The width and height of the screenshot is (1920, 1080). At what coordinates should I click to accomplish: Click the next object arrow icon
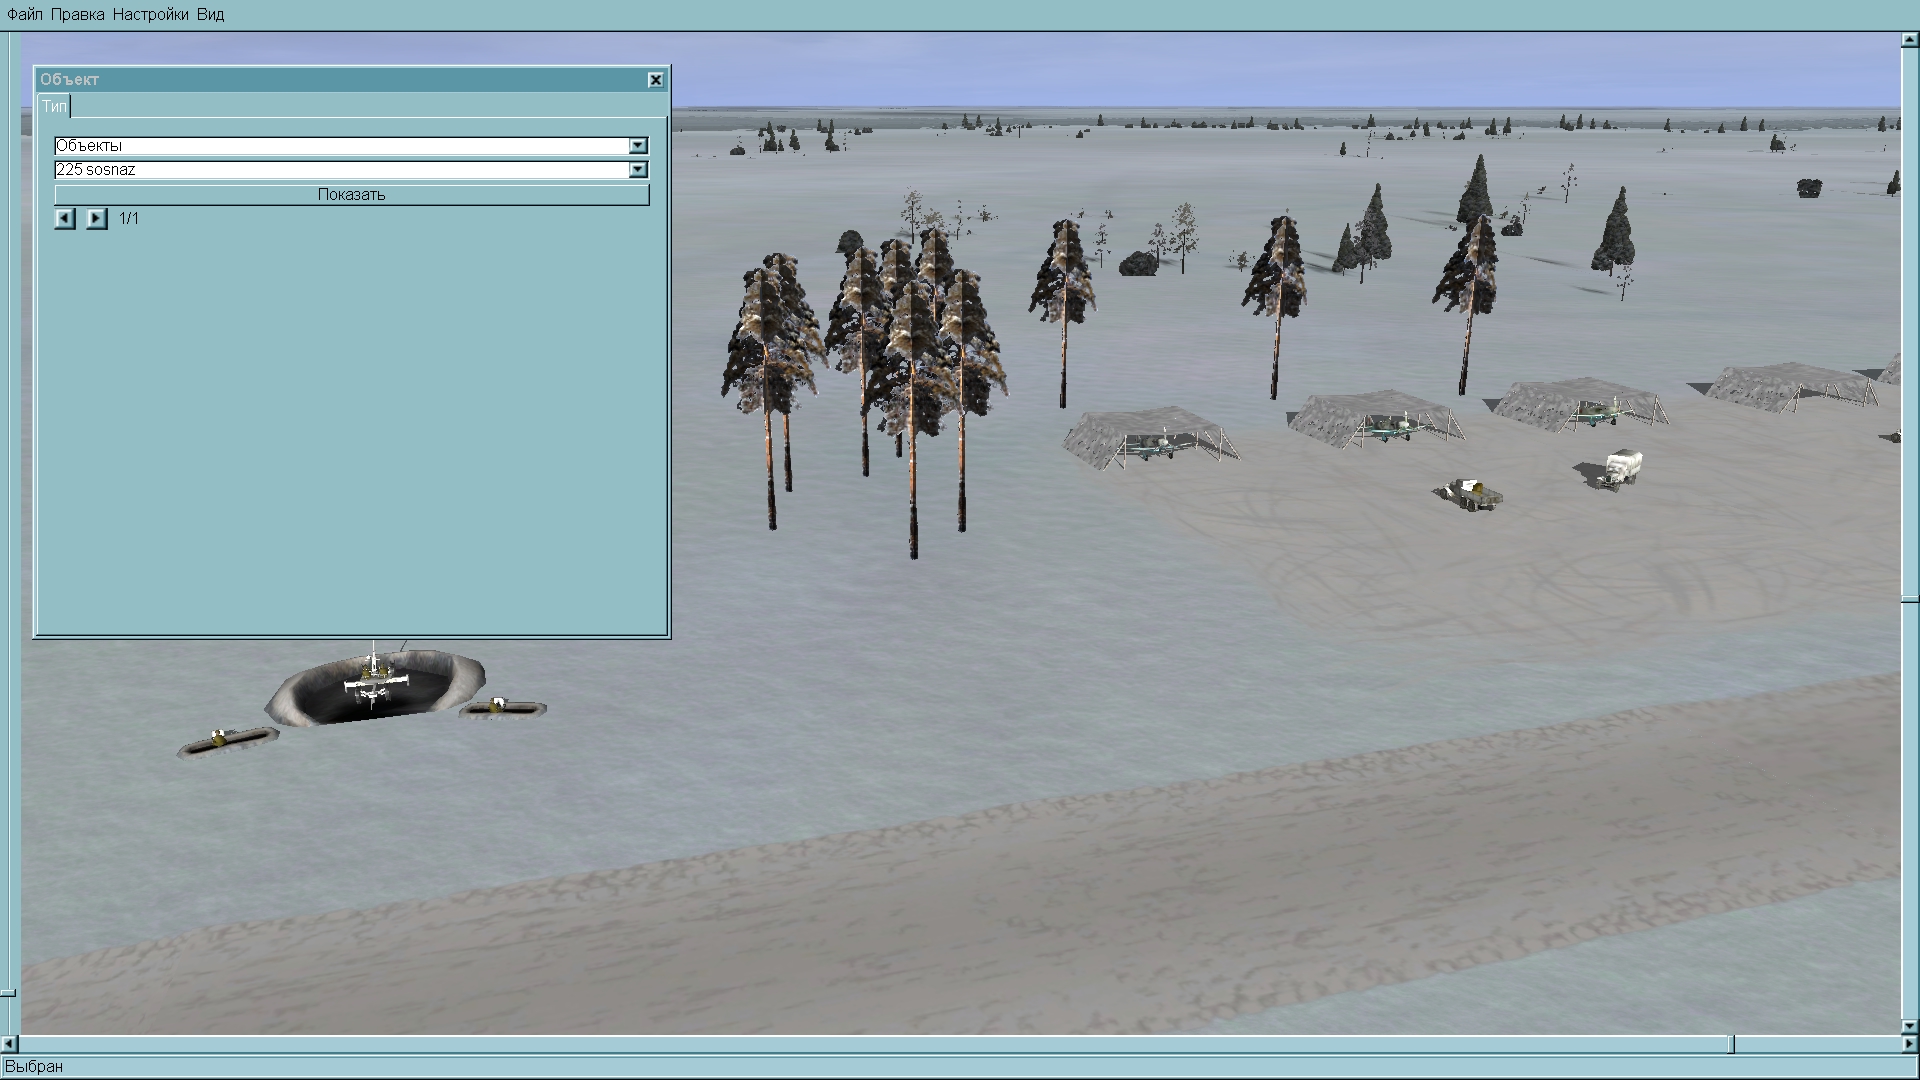pyautogui.click(x=96, y=218)
